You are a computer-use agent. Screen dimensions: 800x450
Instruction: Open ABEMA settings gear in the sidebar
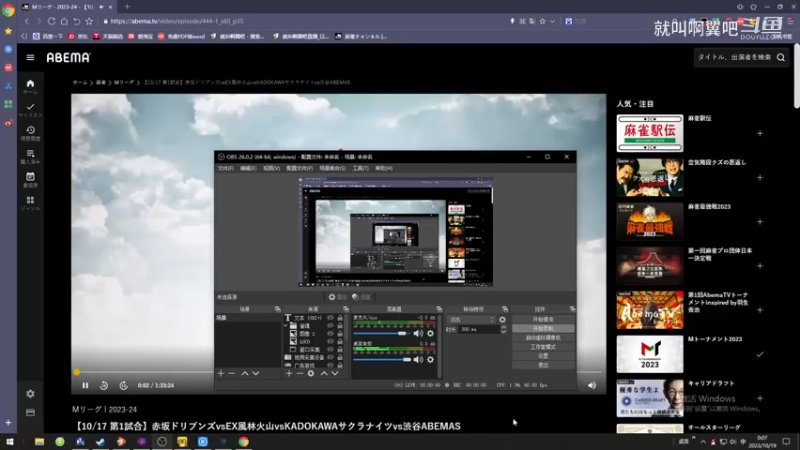pos(30,394)
